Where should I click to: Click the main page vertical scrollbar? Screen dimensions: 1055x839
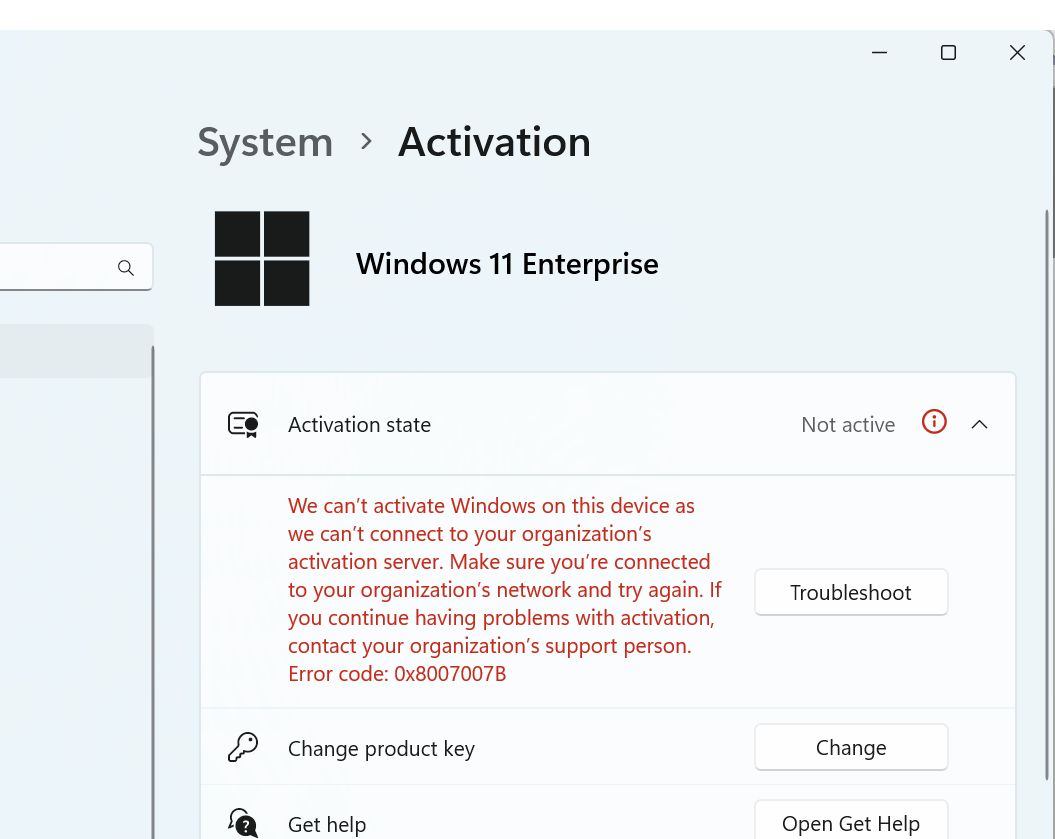(x=1048, y=495)
